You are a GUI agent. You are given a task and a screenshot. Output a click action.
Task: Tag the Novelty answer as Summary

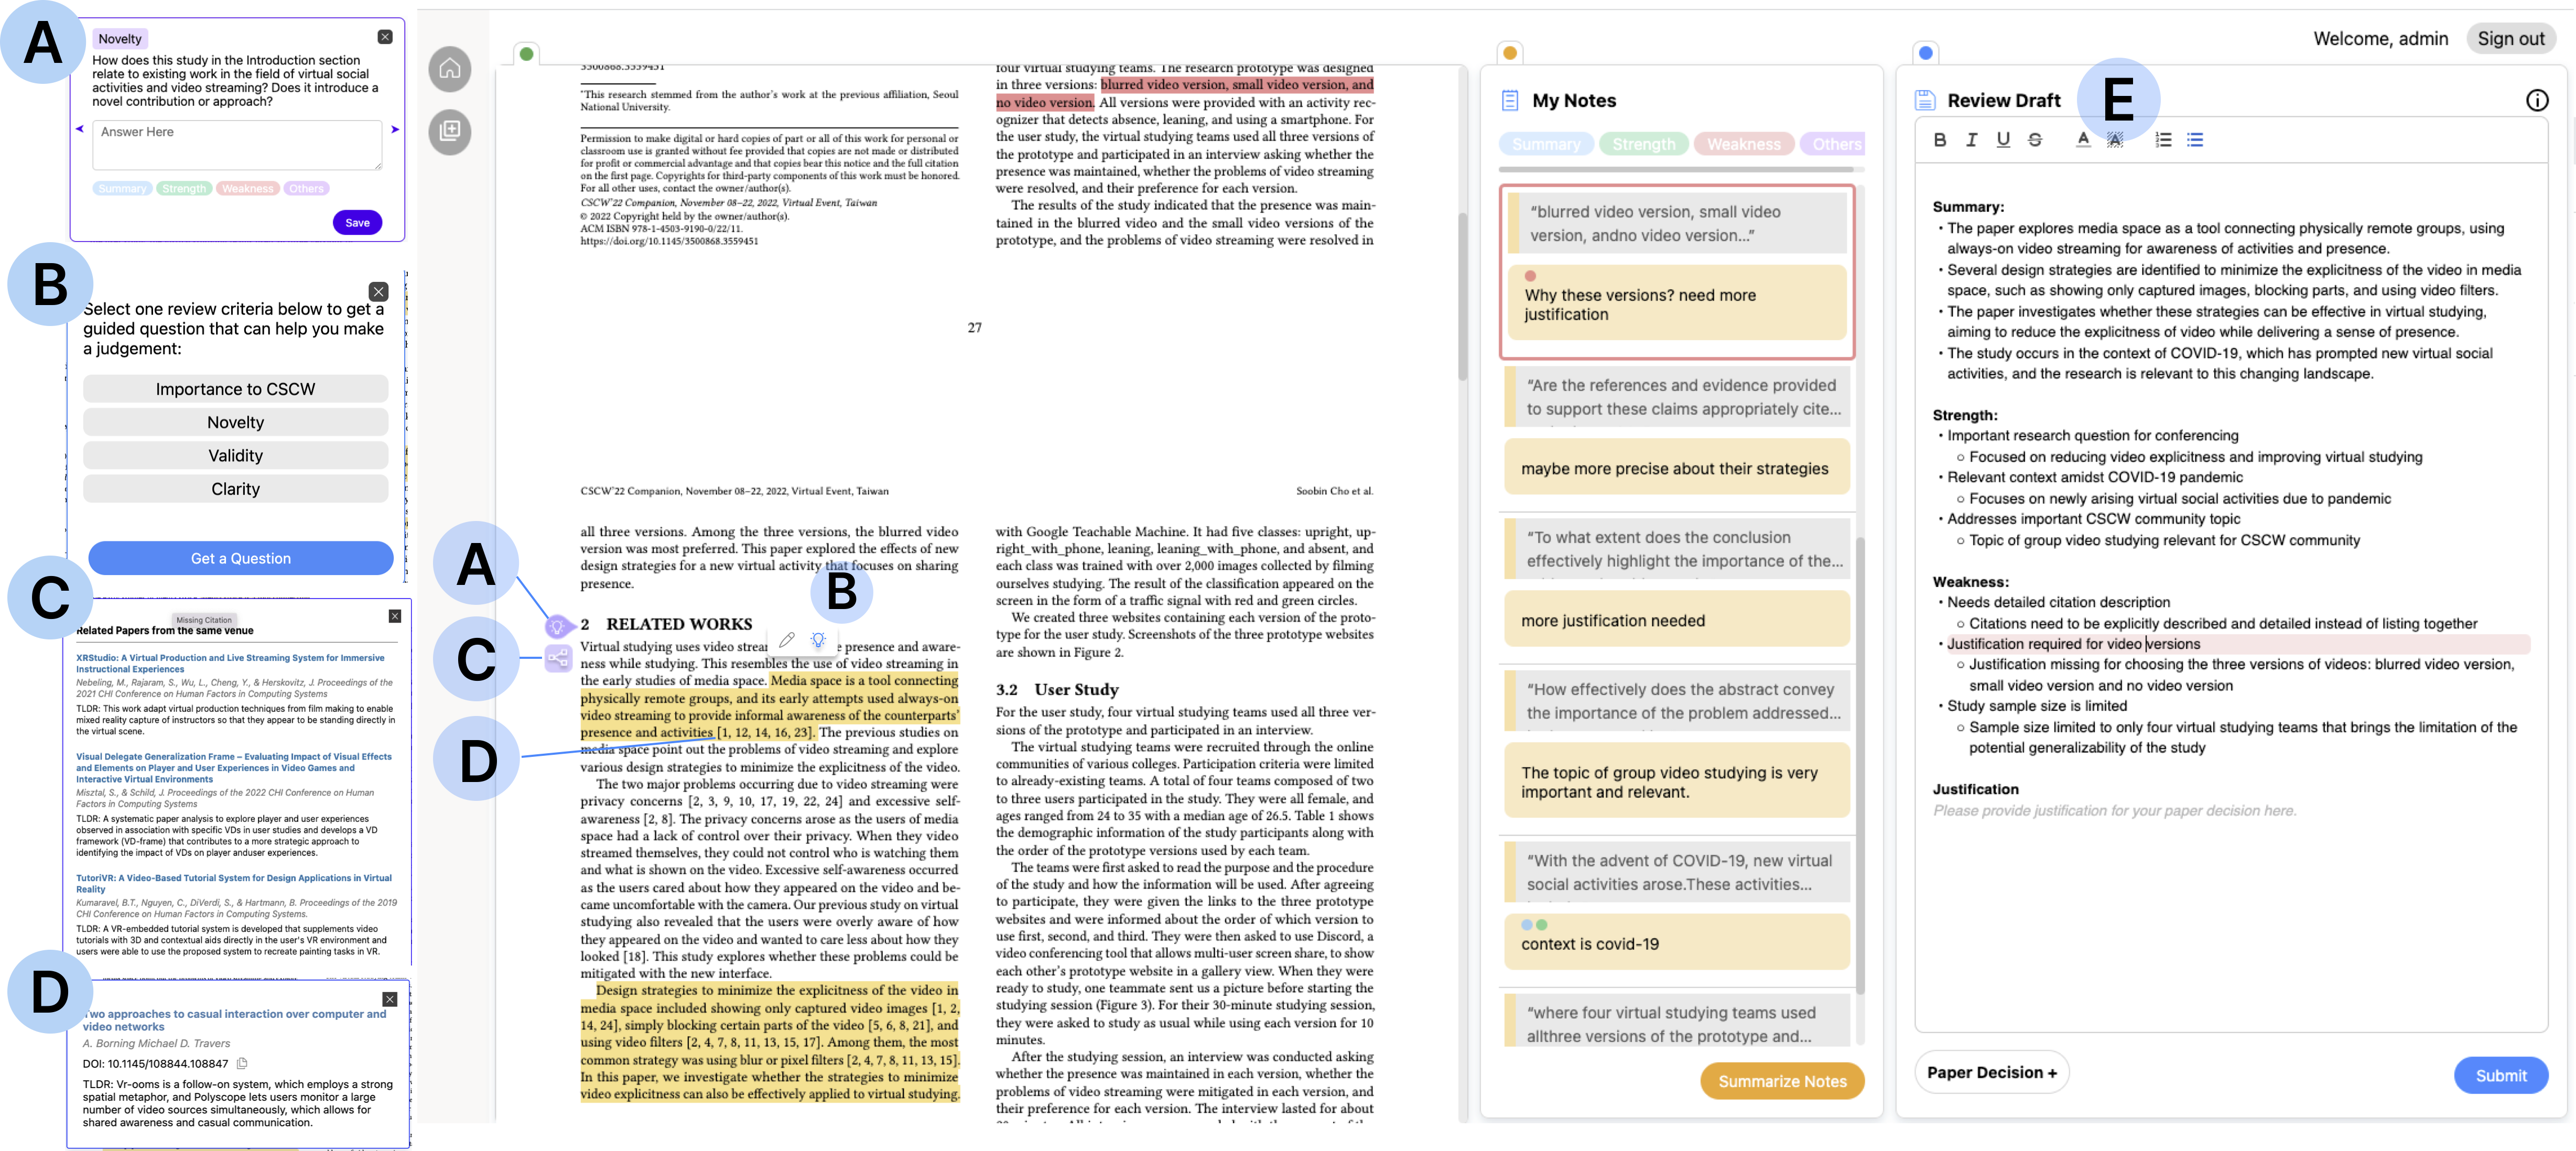[x=122, y=189]
